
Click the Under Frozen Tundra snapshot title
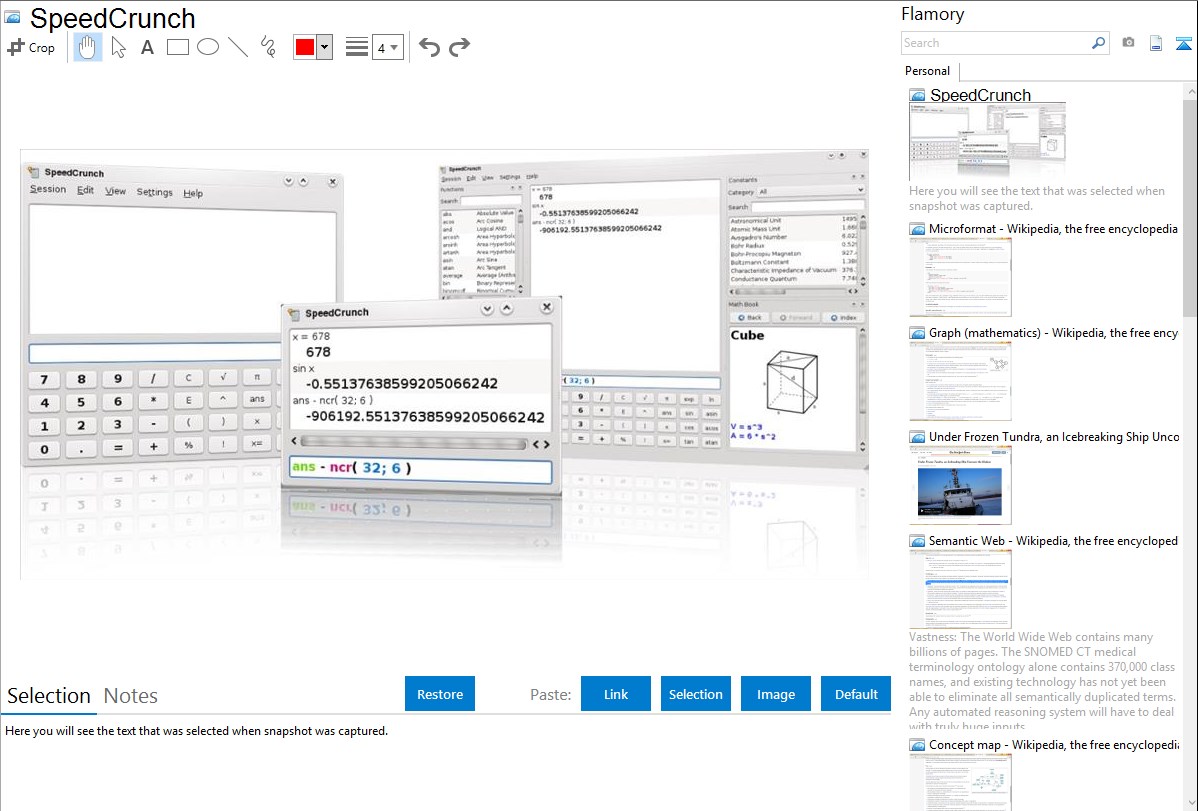coord(1054,436)
